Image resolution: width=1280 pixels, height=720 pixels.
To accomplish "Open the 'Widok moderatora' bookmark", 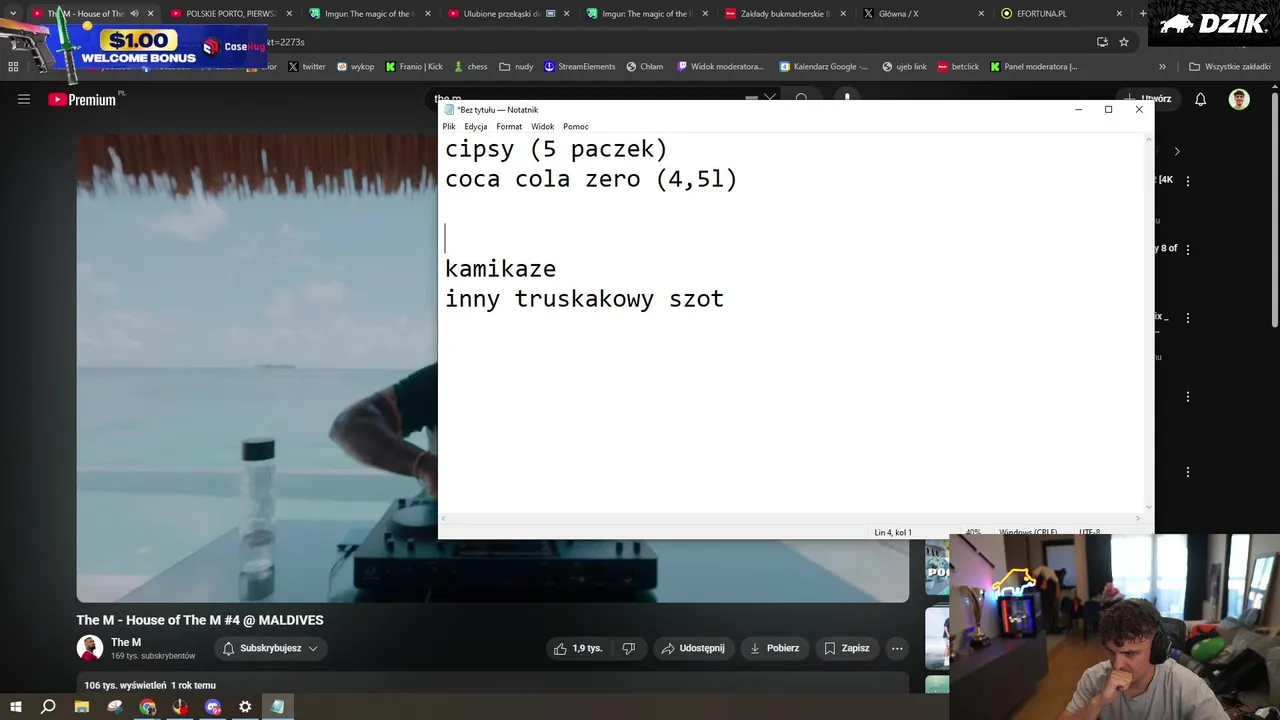I will coord(720,66).
